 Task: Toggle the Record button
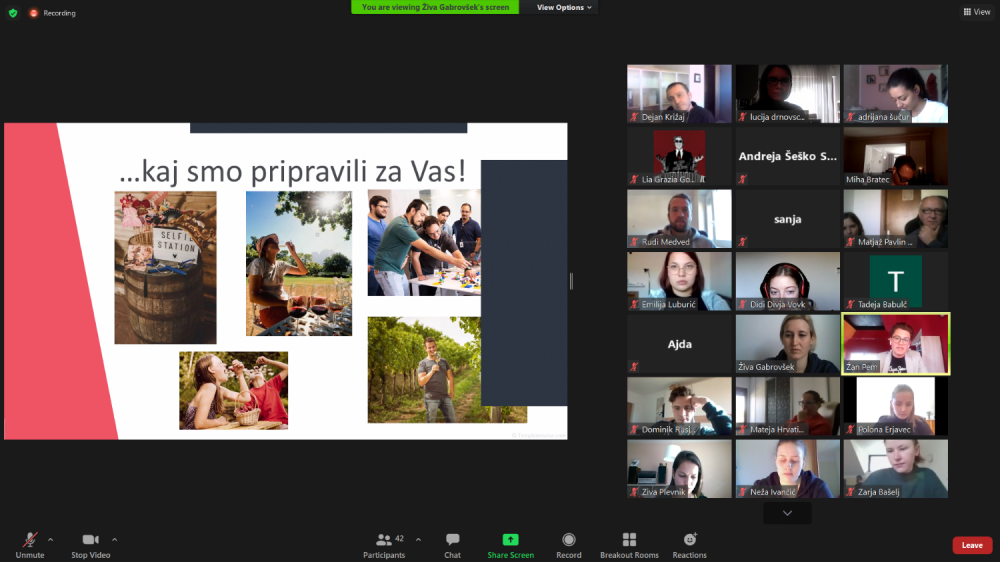[x=568, y=544]
